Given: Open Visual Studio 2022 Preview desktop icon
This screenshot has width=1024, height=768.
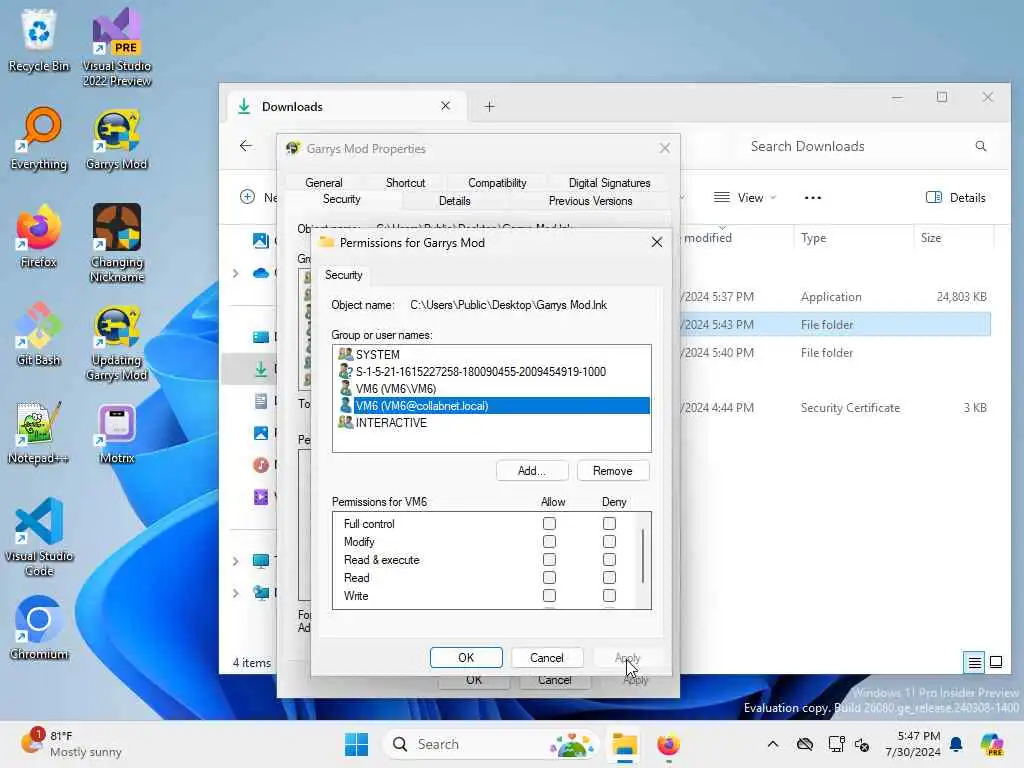Looking at the screenshot, I should click(x=117, y=47).
